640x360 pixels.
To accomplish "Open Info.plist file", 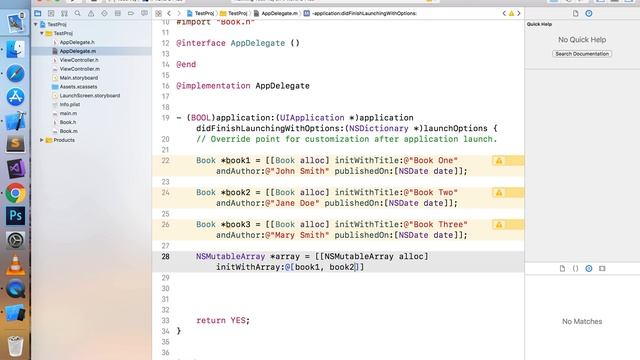I will pos(69,104).
